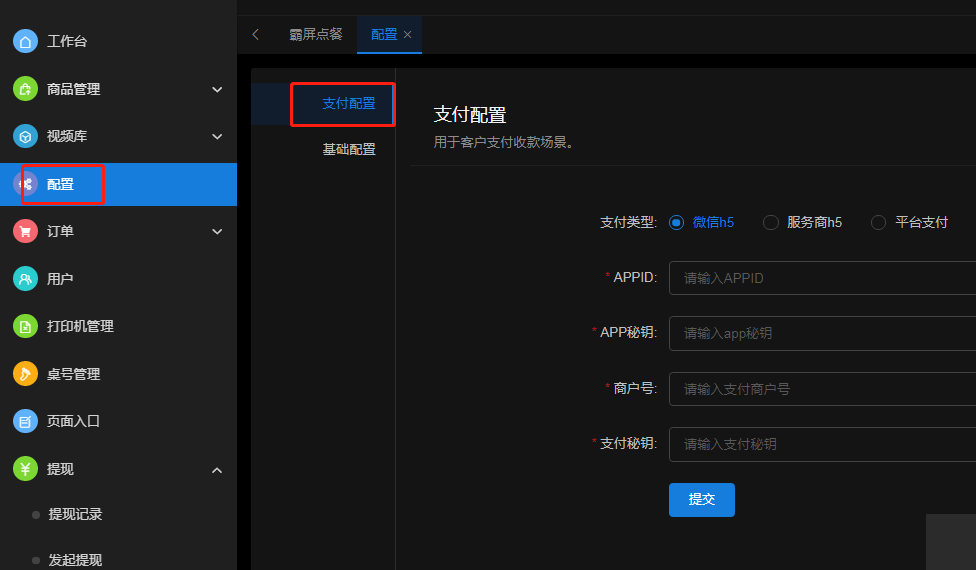Click the 商品管理 bag icon
Viewport: 976px width, 570px height.
[26, 89]
